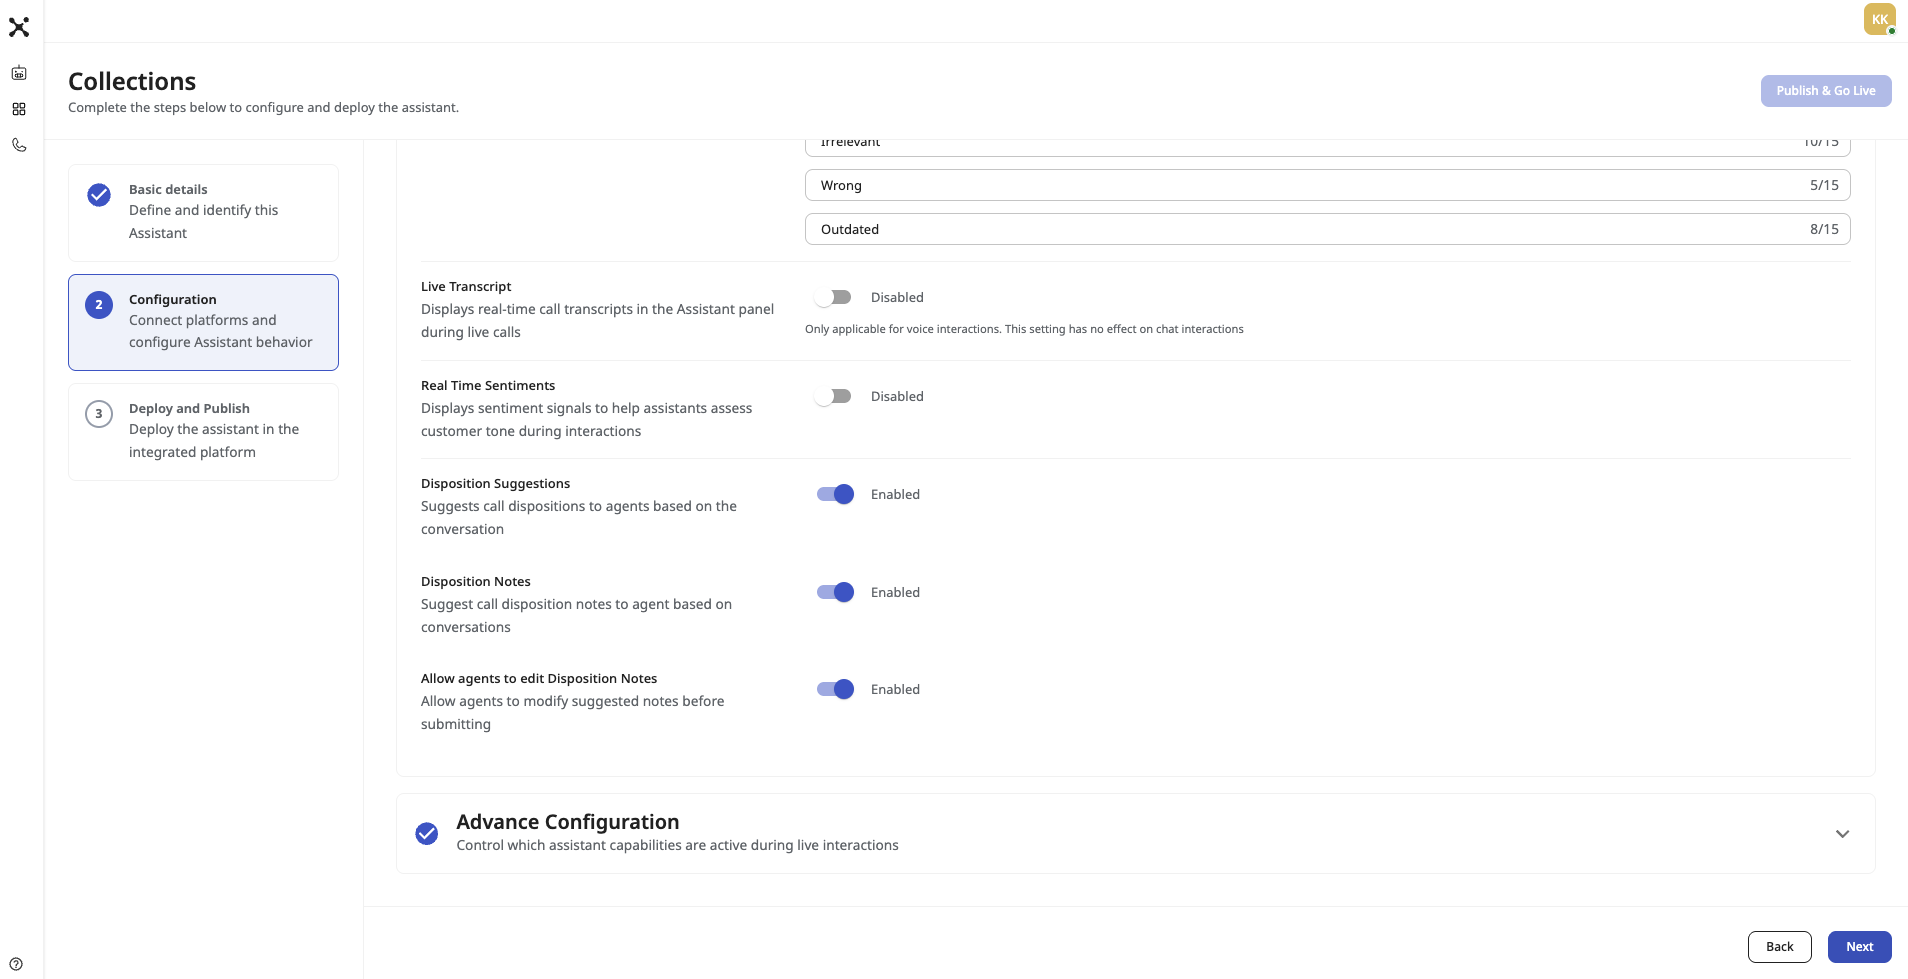Viewport: 1908px width, 979px height.
Task: Click the step 2 Configuration number badge
Action: (x=99, y=305)
